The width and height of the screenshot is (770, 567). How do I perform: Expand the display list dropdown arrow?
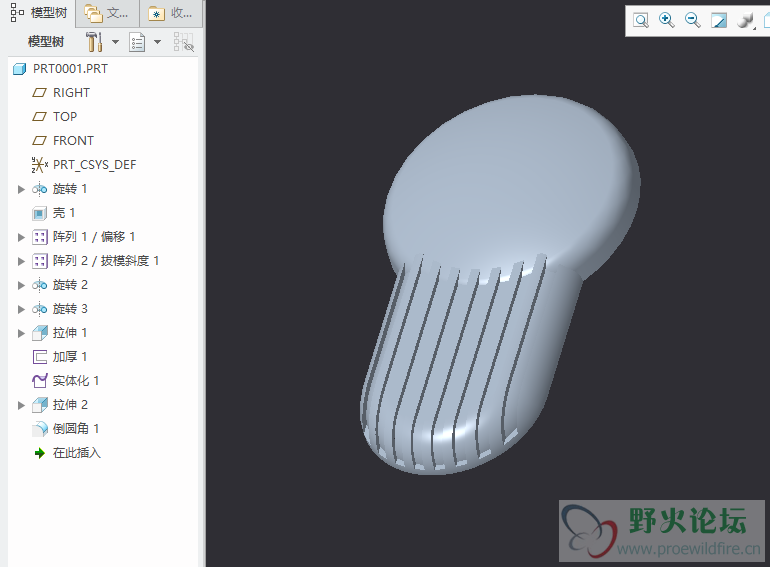click(x=158, y=42)
